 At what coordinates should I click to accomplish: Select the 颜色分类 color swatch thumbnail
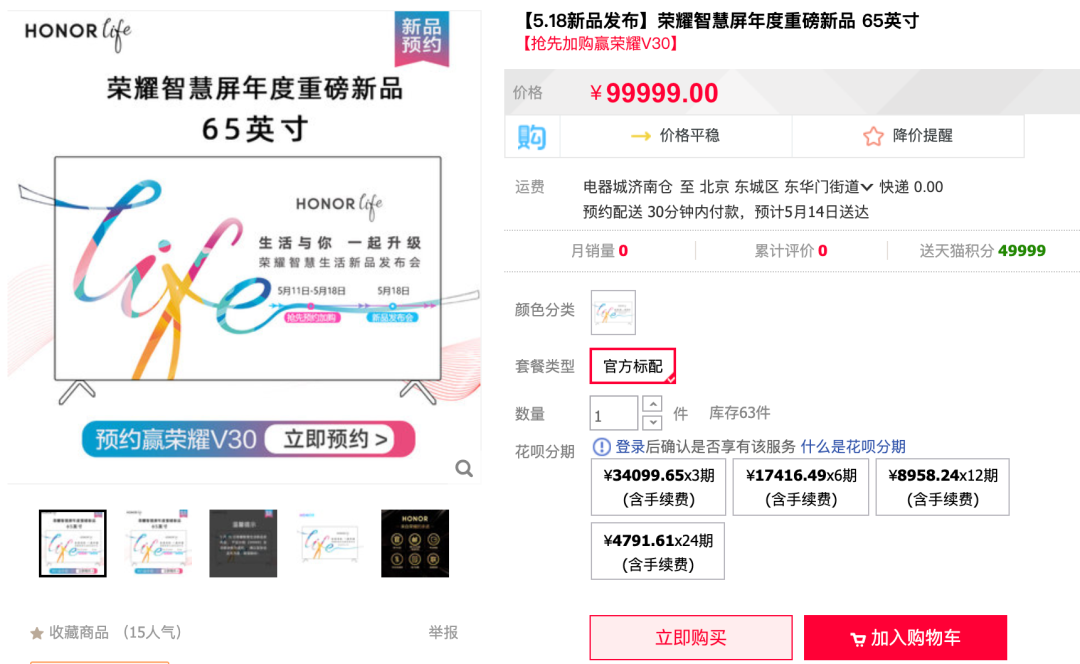click(613, 313)
